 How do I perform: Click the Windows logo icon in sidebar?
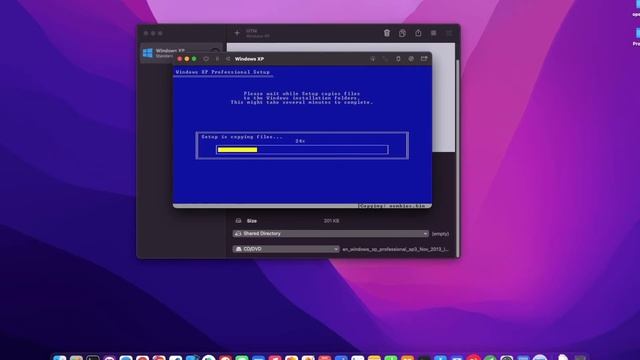[x=148, y=53]
